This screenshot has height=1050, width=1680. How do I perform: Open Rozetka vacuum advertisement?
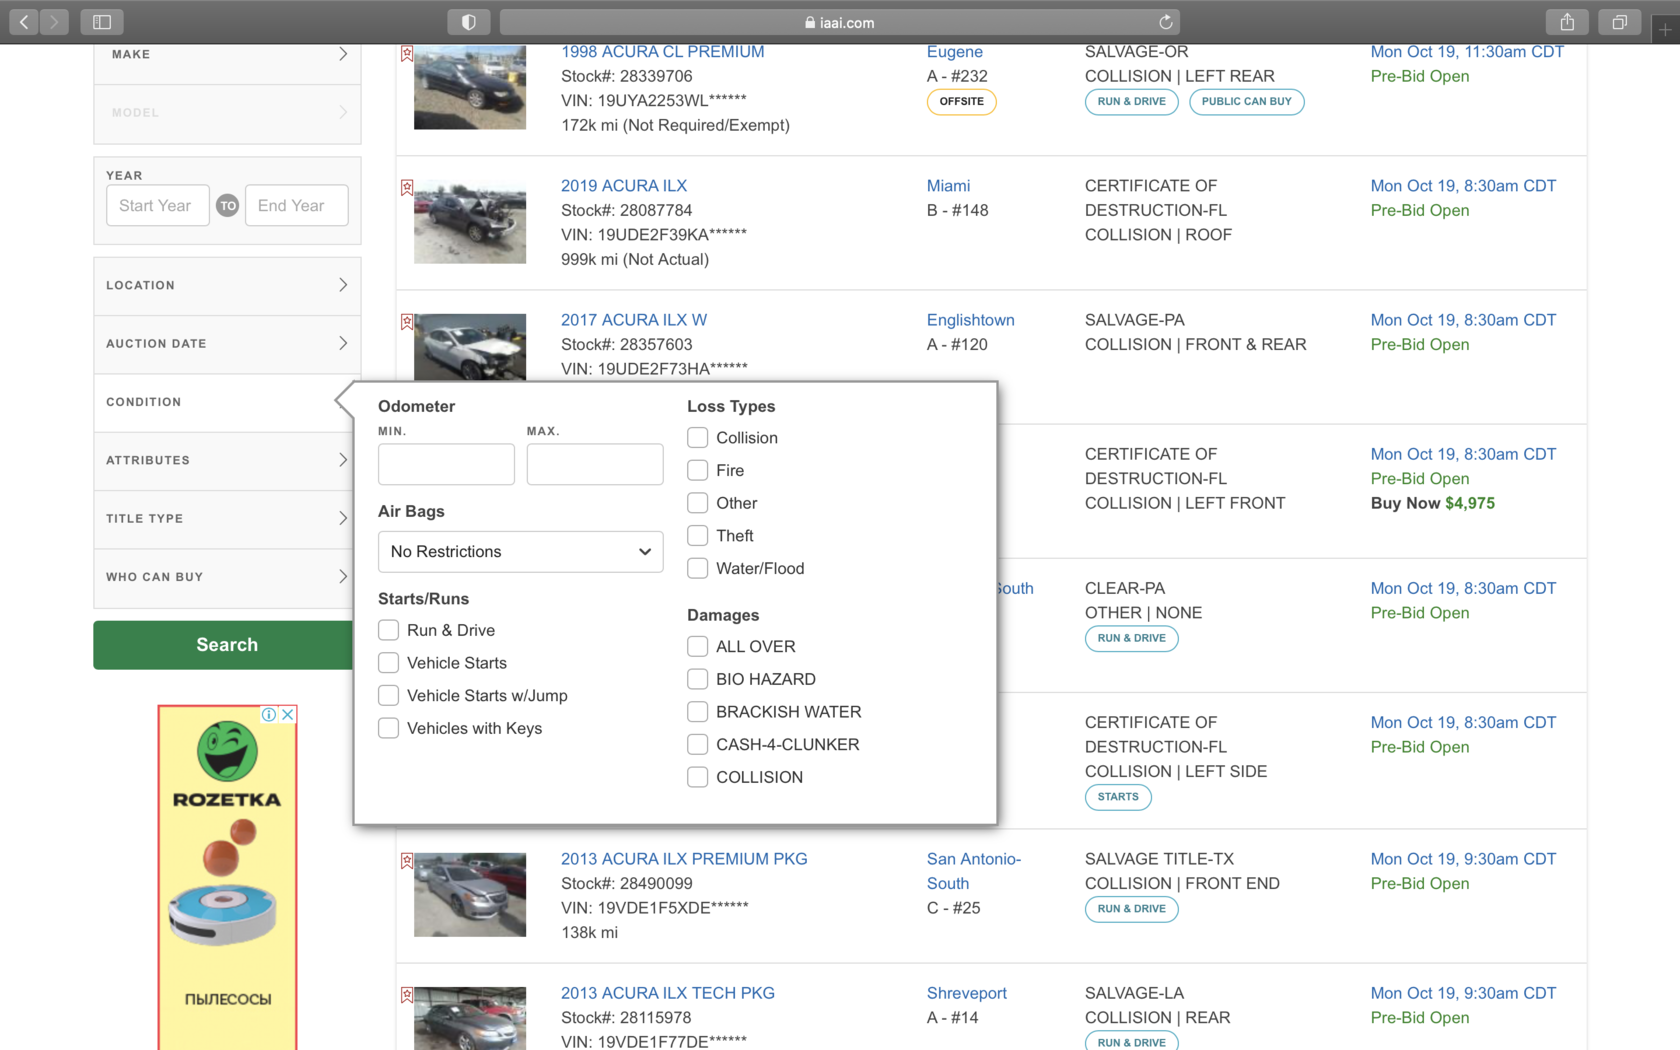pyautogui.click(x=227, y=878)
